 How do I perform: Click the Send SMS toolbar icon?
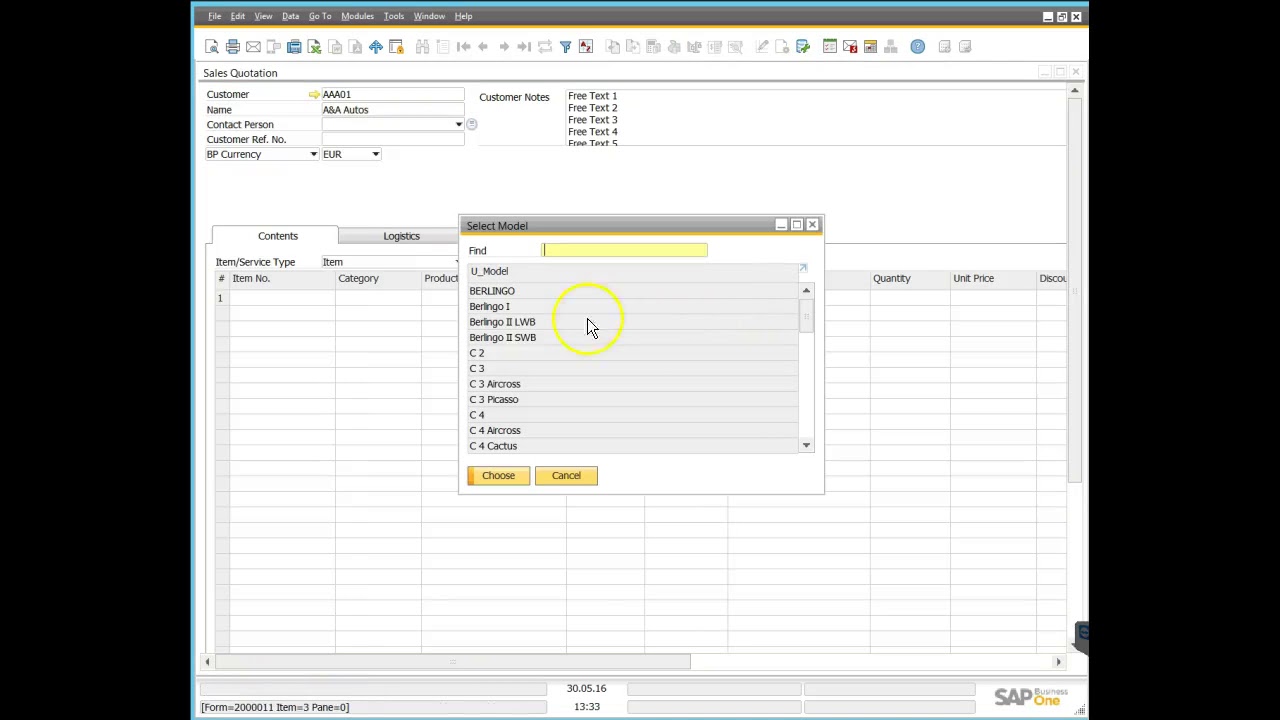(273, 47)
